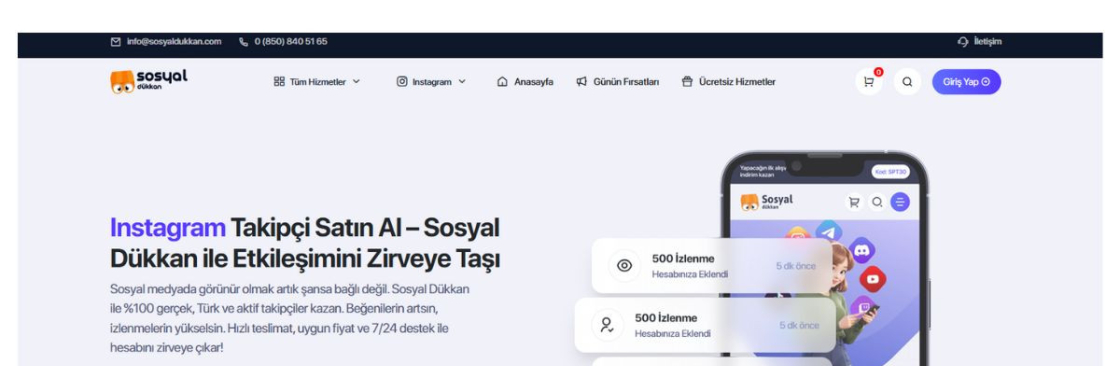Click the paragraph starting with Sosyal medyada görünür
Viewport: 1120px width, 366px height.
click(290, 318)
